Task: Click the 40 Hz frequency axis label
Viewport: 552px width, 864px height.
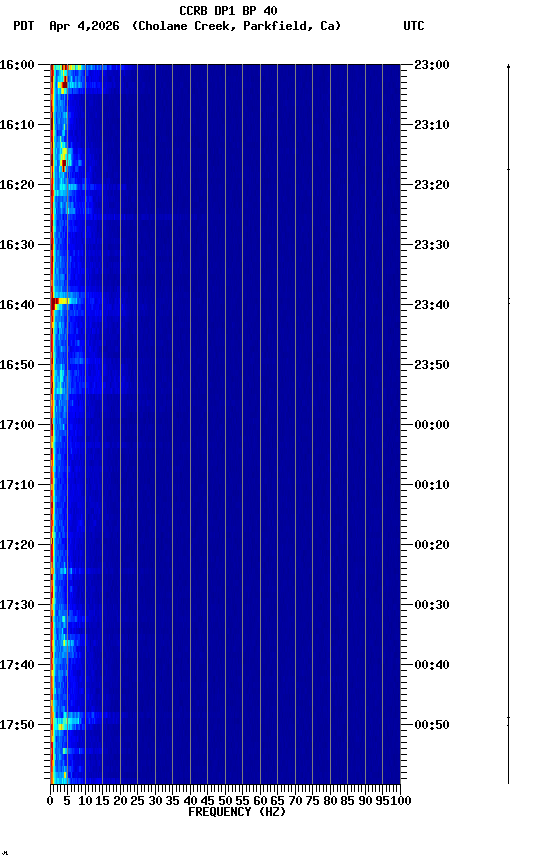Action: click(190, 801)
